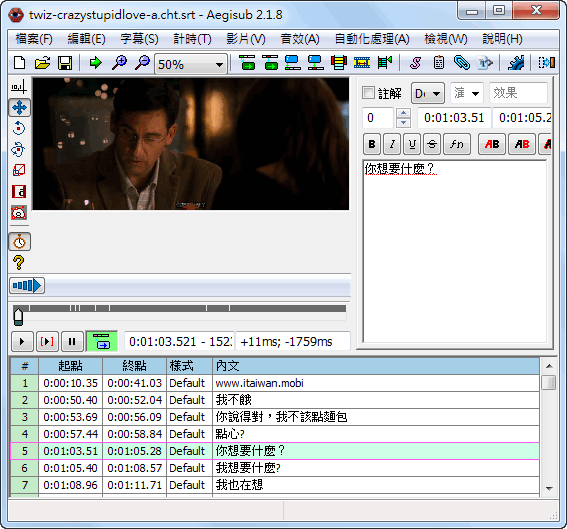The width and height of the screenshot is (567, 529).
Task: Click the Save subtitles floppy icon
Action: tap(65, 63)
